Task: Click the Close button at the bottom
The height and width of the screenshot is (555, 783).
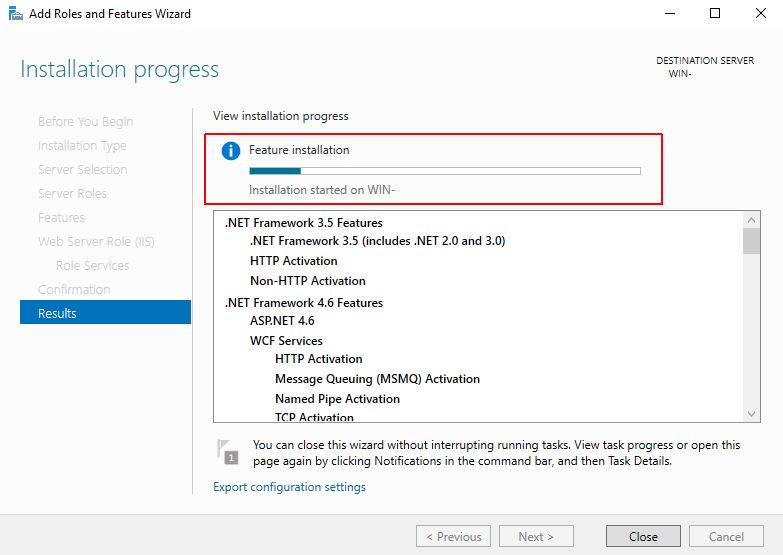Action: 643,536
